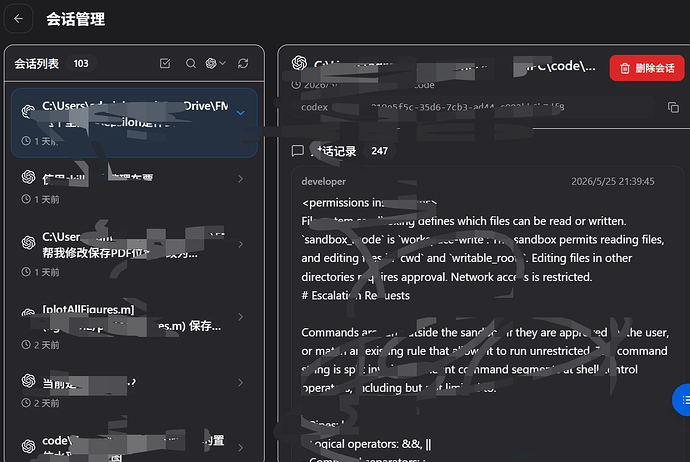Click the conversation record chat icon
This screenshot has height=462, width=690.
(298, 151)
